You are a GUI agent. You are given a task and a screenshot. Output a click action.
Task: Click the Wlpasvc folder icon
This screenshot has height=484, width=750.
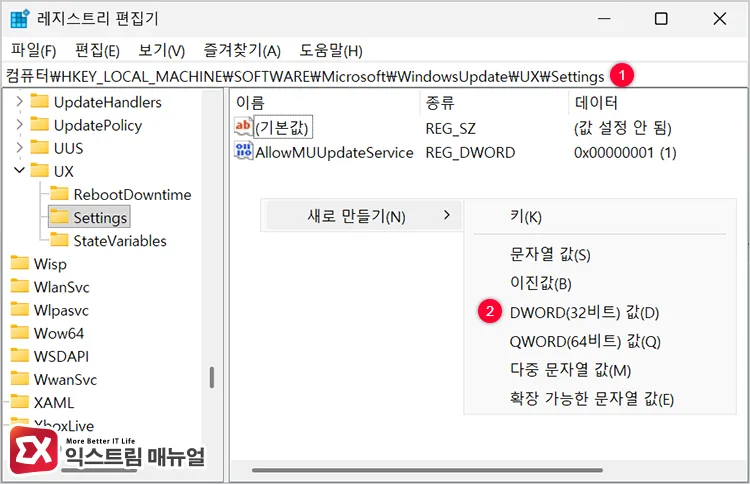coord(20,309)
